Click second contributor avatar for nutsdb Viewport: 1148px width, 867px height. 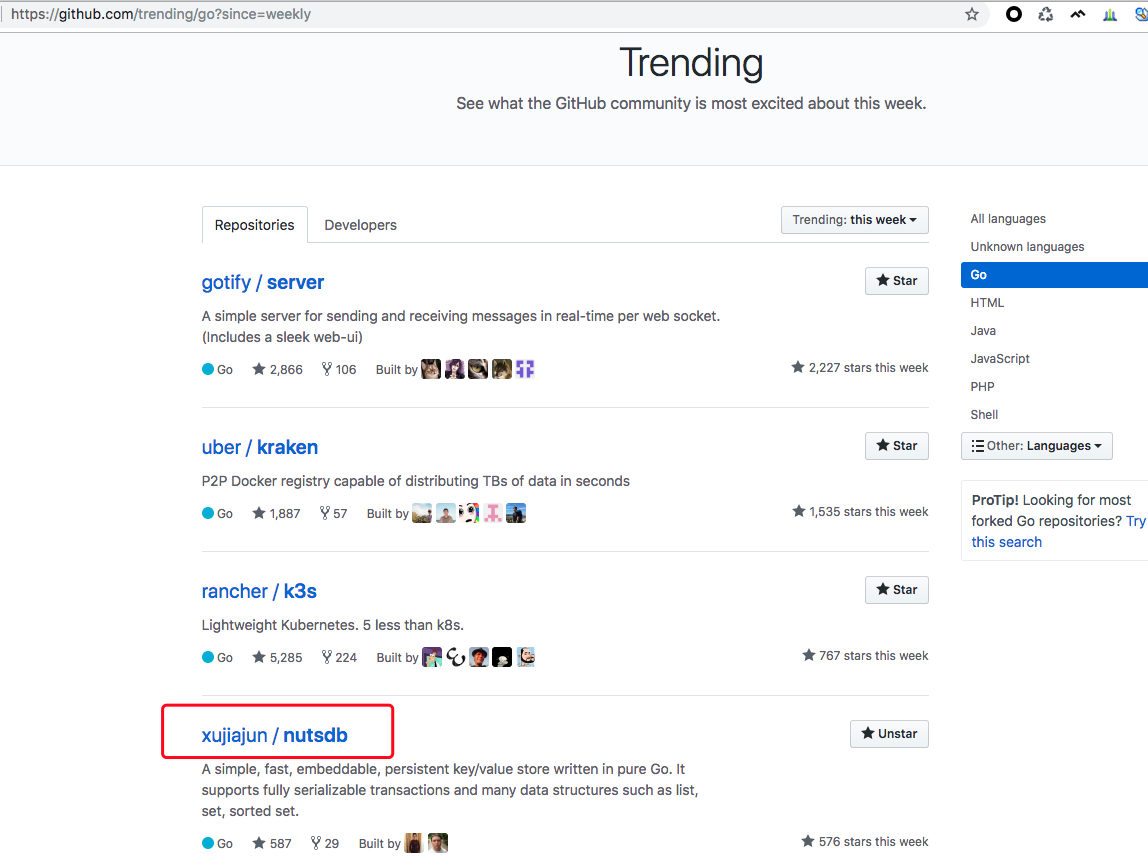pyautogui.click(x=438, y=844)
